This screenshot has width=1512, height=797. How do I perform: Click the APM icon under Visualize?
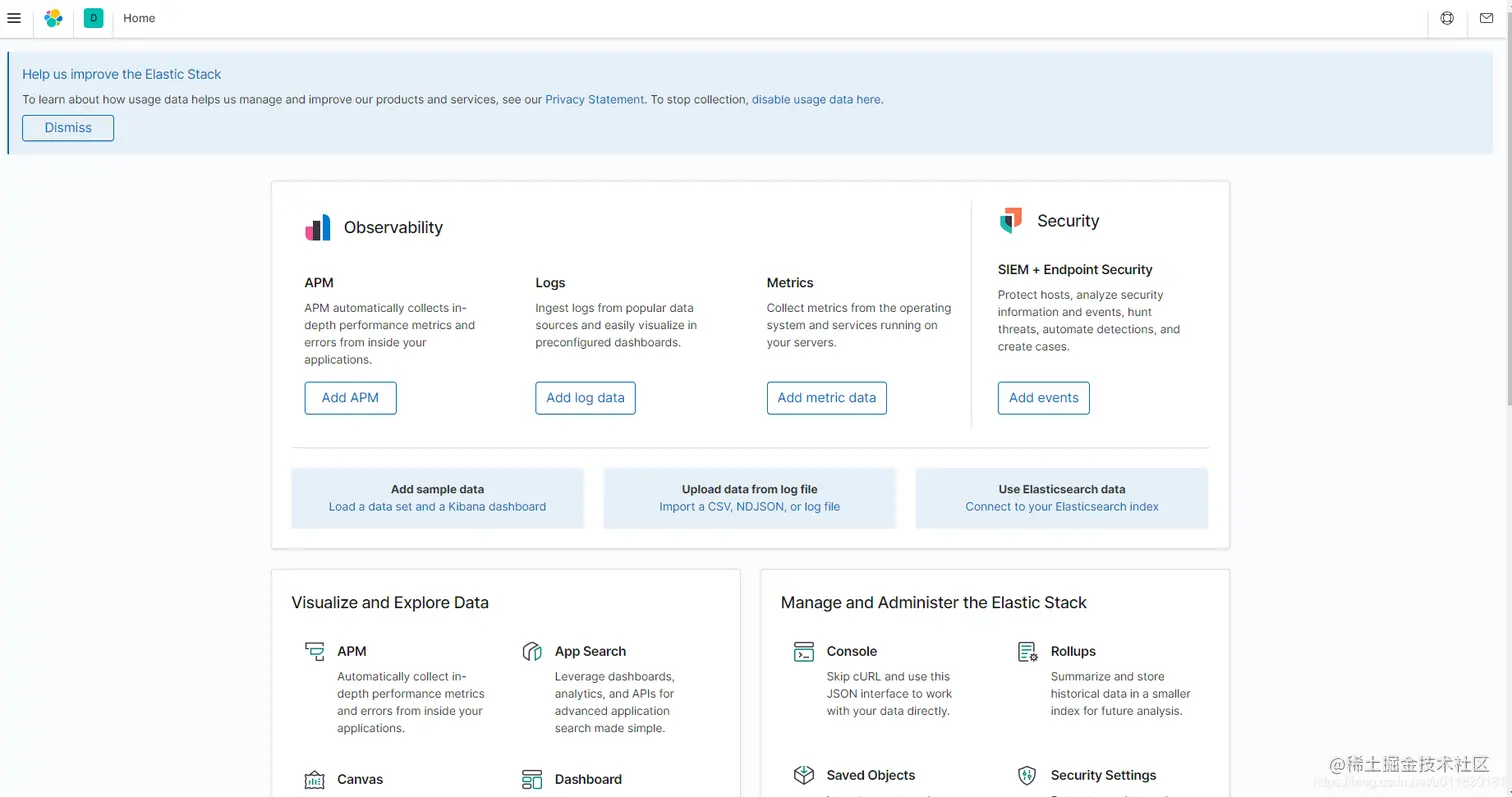(315, 652)
